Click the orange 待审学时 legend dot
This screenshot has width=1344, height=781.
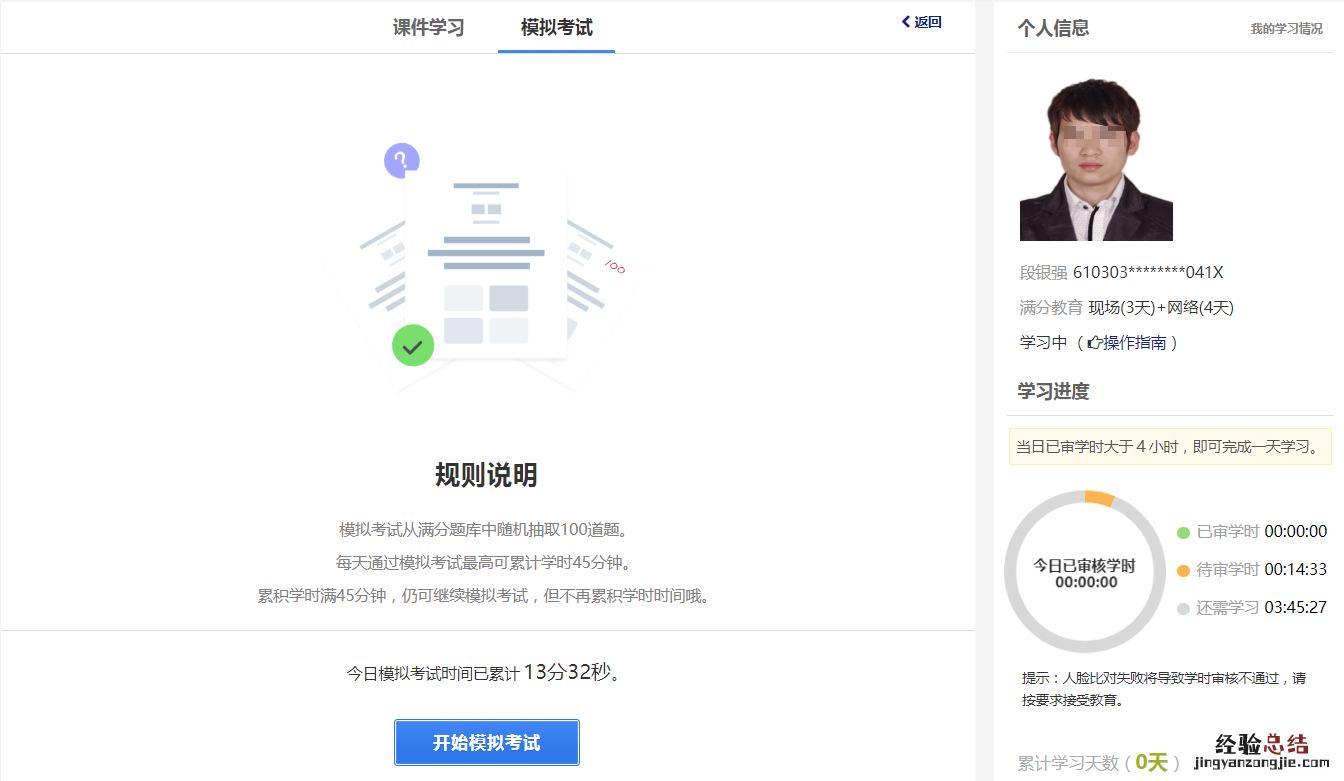(1183, 570)
